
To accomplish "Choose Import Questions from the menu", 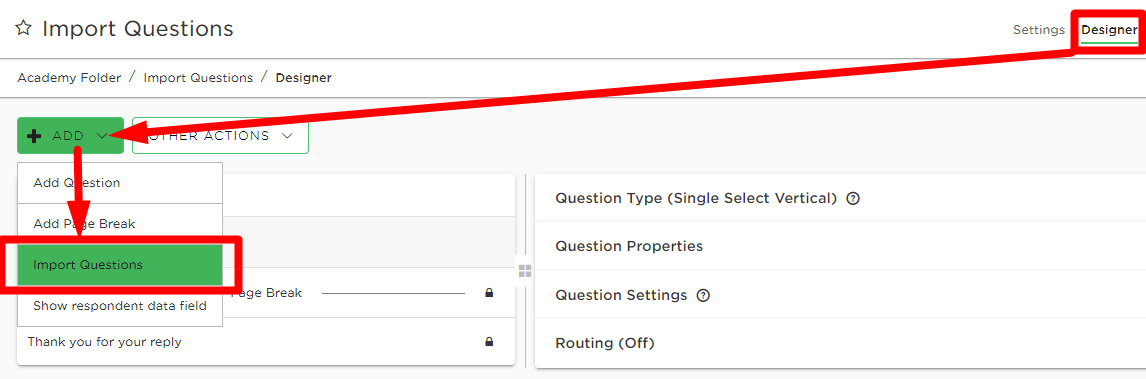I will click(x=120, y=264).
